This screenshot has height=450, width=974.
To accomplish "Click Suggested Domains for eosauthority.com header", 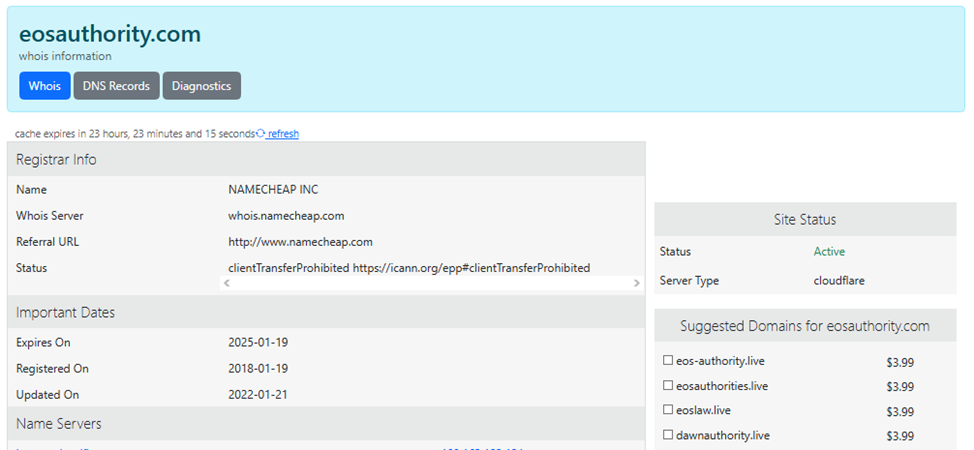I will [805, 326].
